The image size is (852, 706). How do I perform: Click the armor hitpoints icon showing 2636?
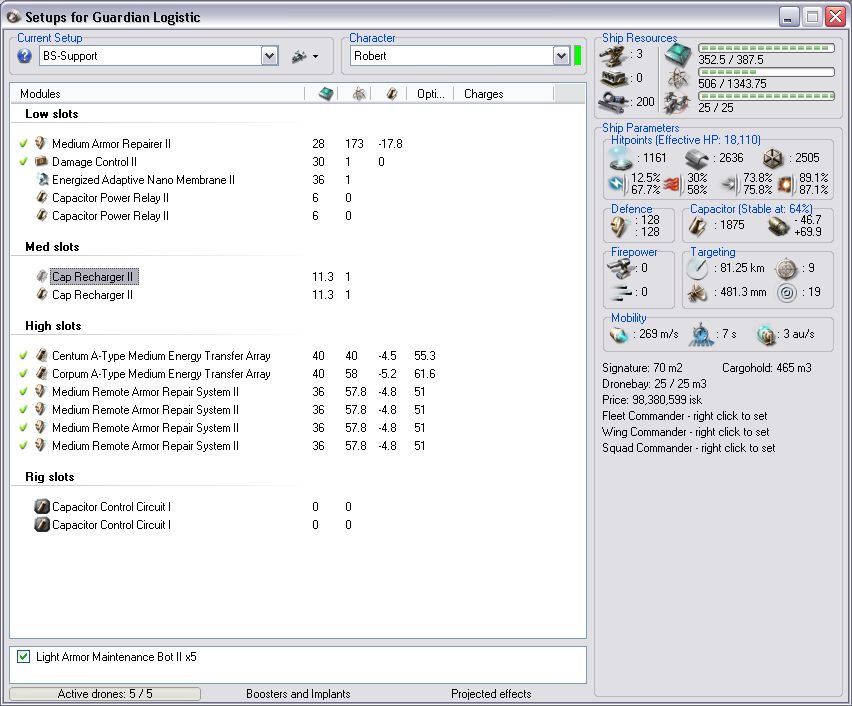[697, 158]
